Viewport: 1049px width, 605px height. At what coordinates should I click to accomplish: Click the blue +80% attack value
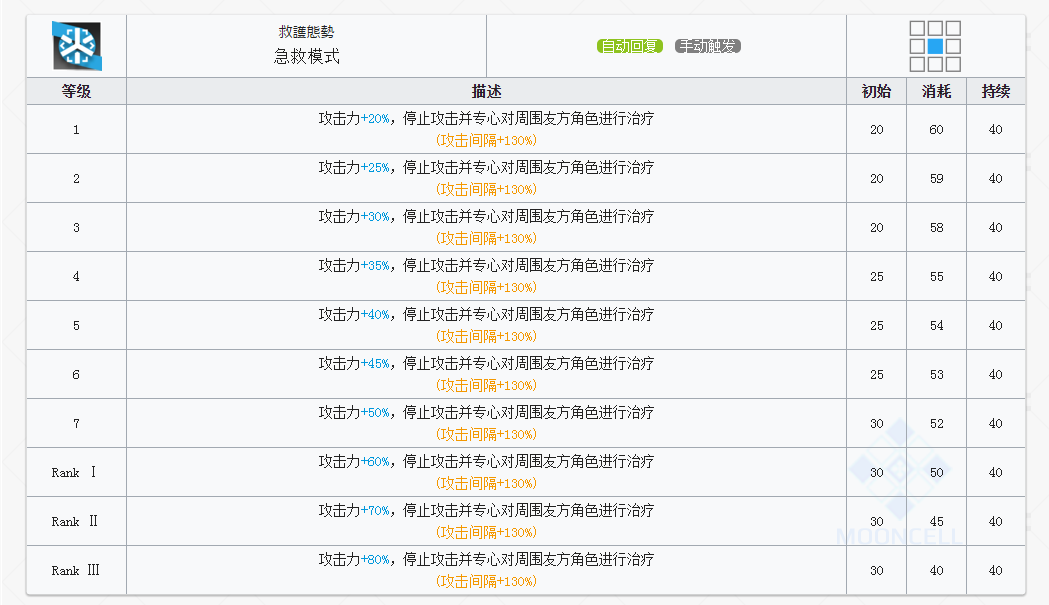coord(375,559)
